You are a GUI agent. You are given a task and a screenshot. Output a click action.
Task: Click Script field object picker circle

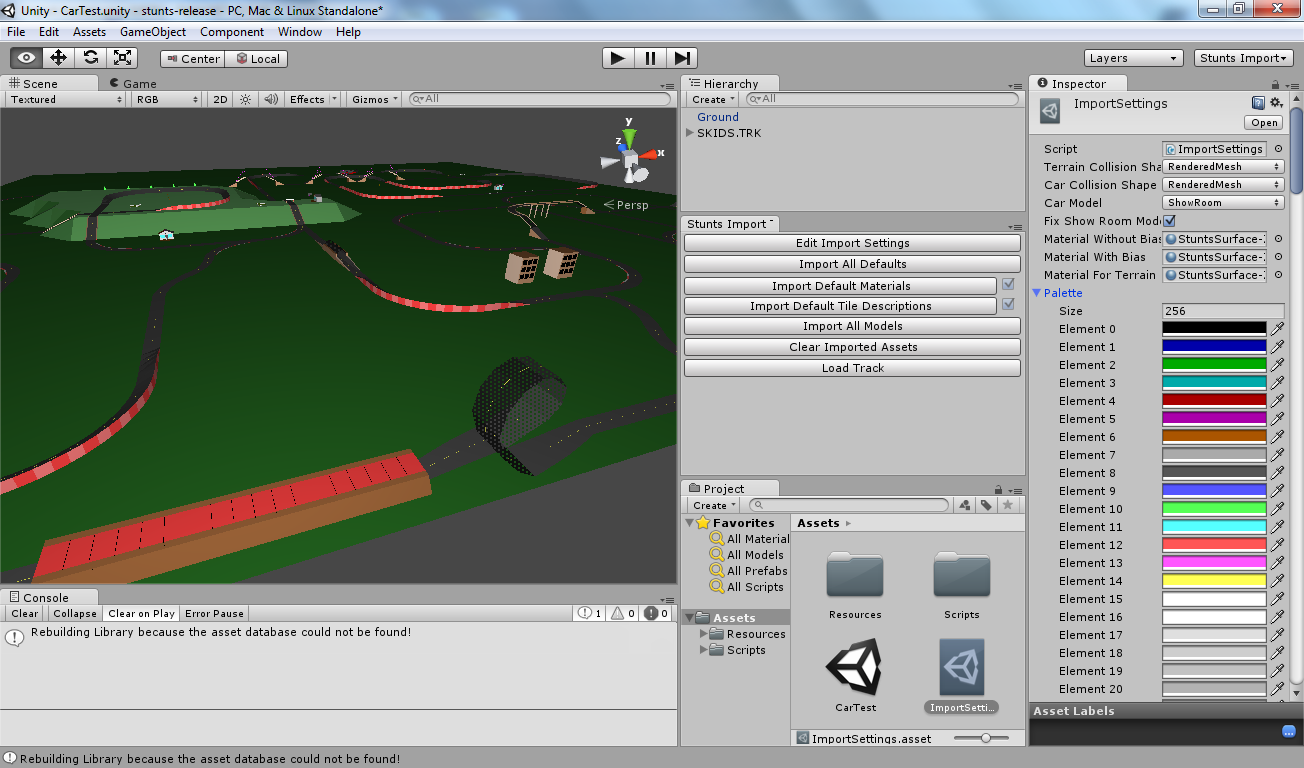[x=1278, y=149]
